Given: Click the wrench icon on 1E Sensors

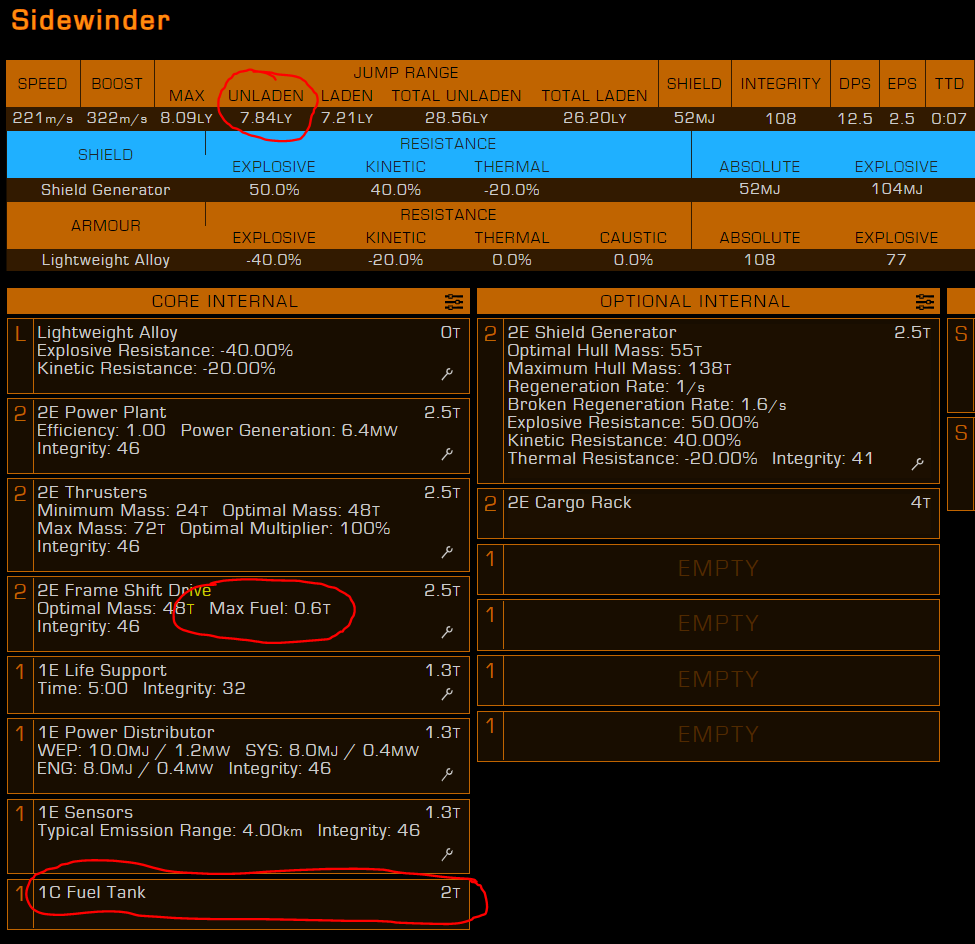Looking at the screenshot, I should click(x=447, y=854).
